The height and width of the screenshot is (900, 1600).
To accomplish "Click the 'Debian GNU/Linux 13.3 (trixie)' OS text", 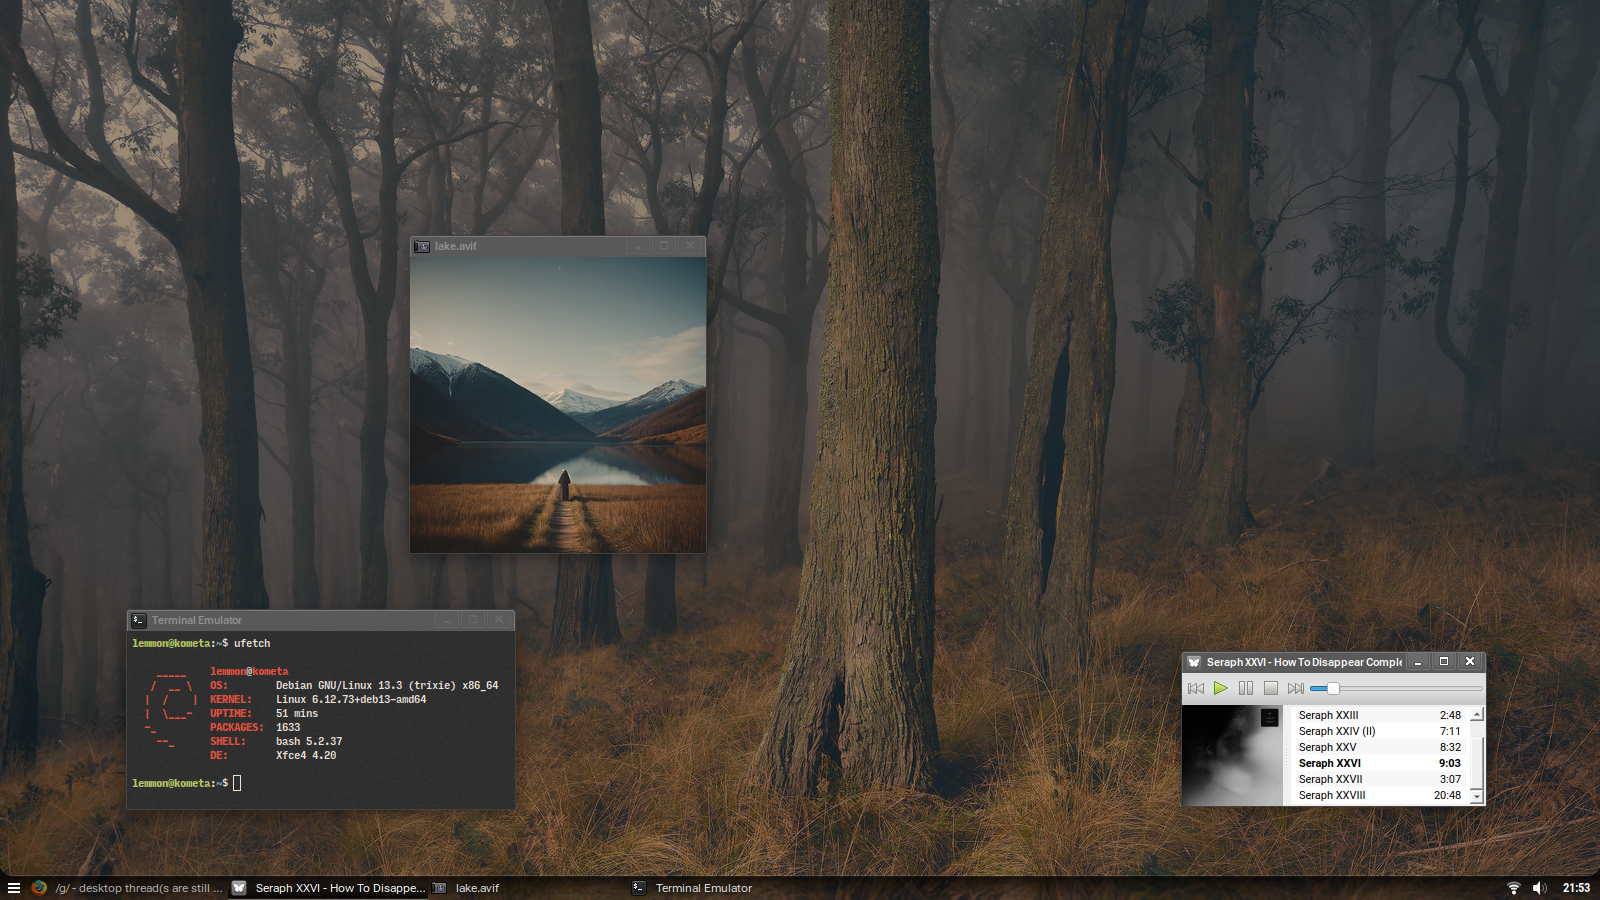I will [x=366, y=685].
